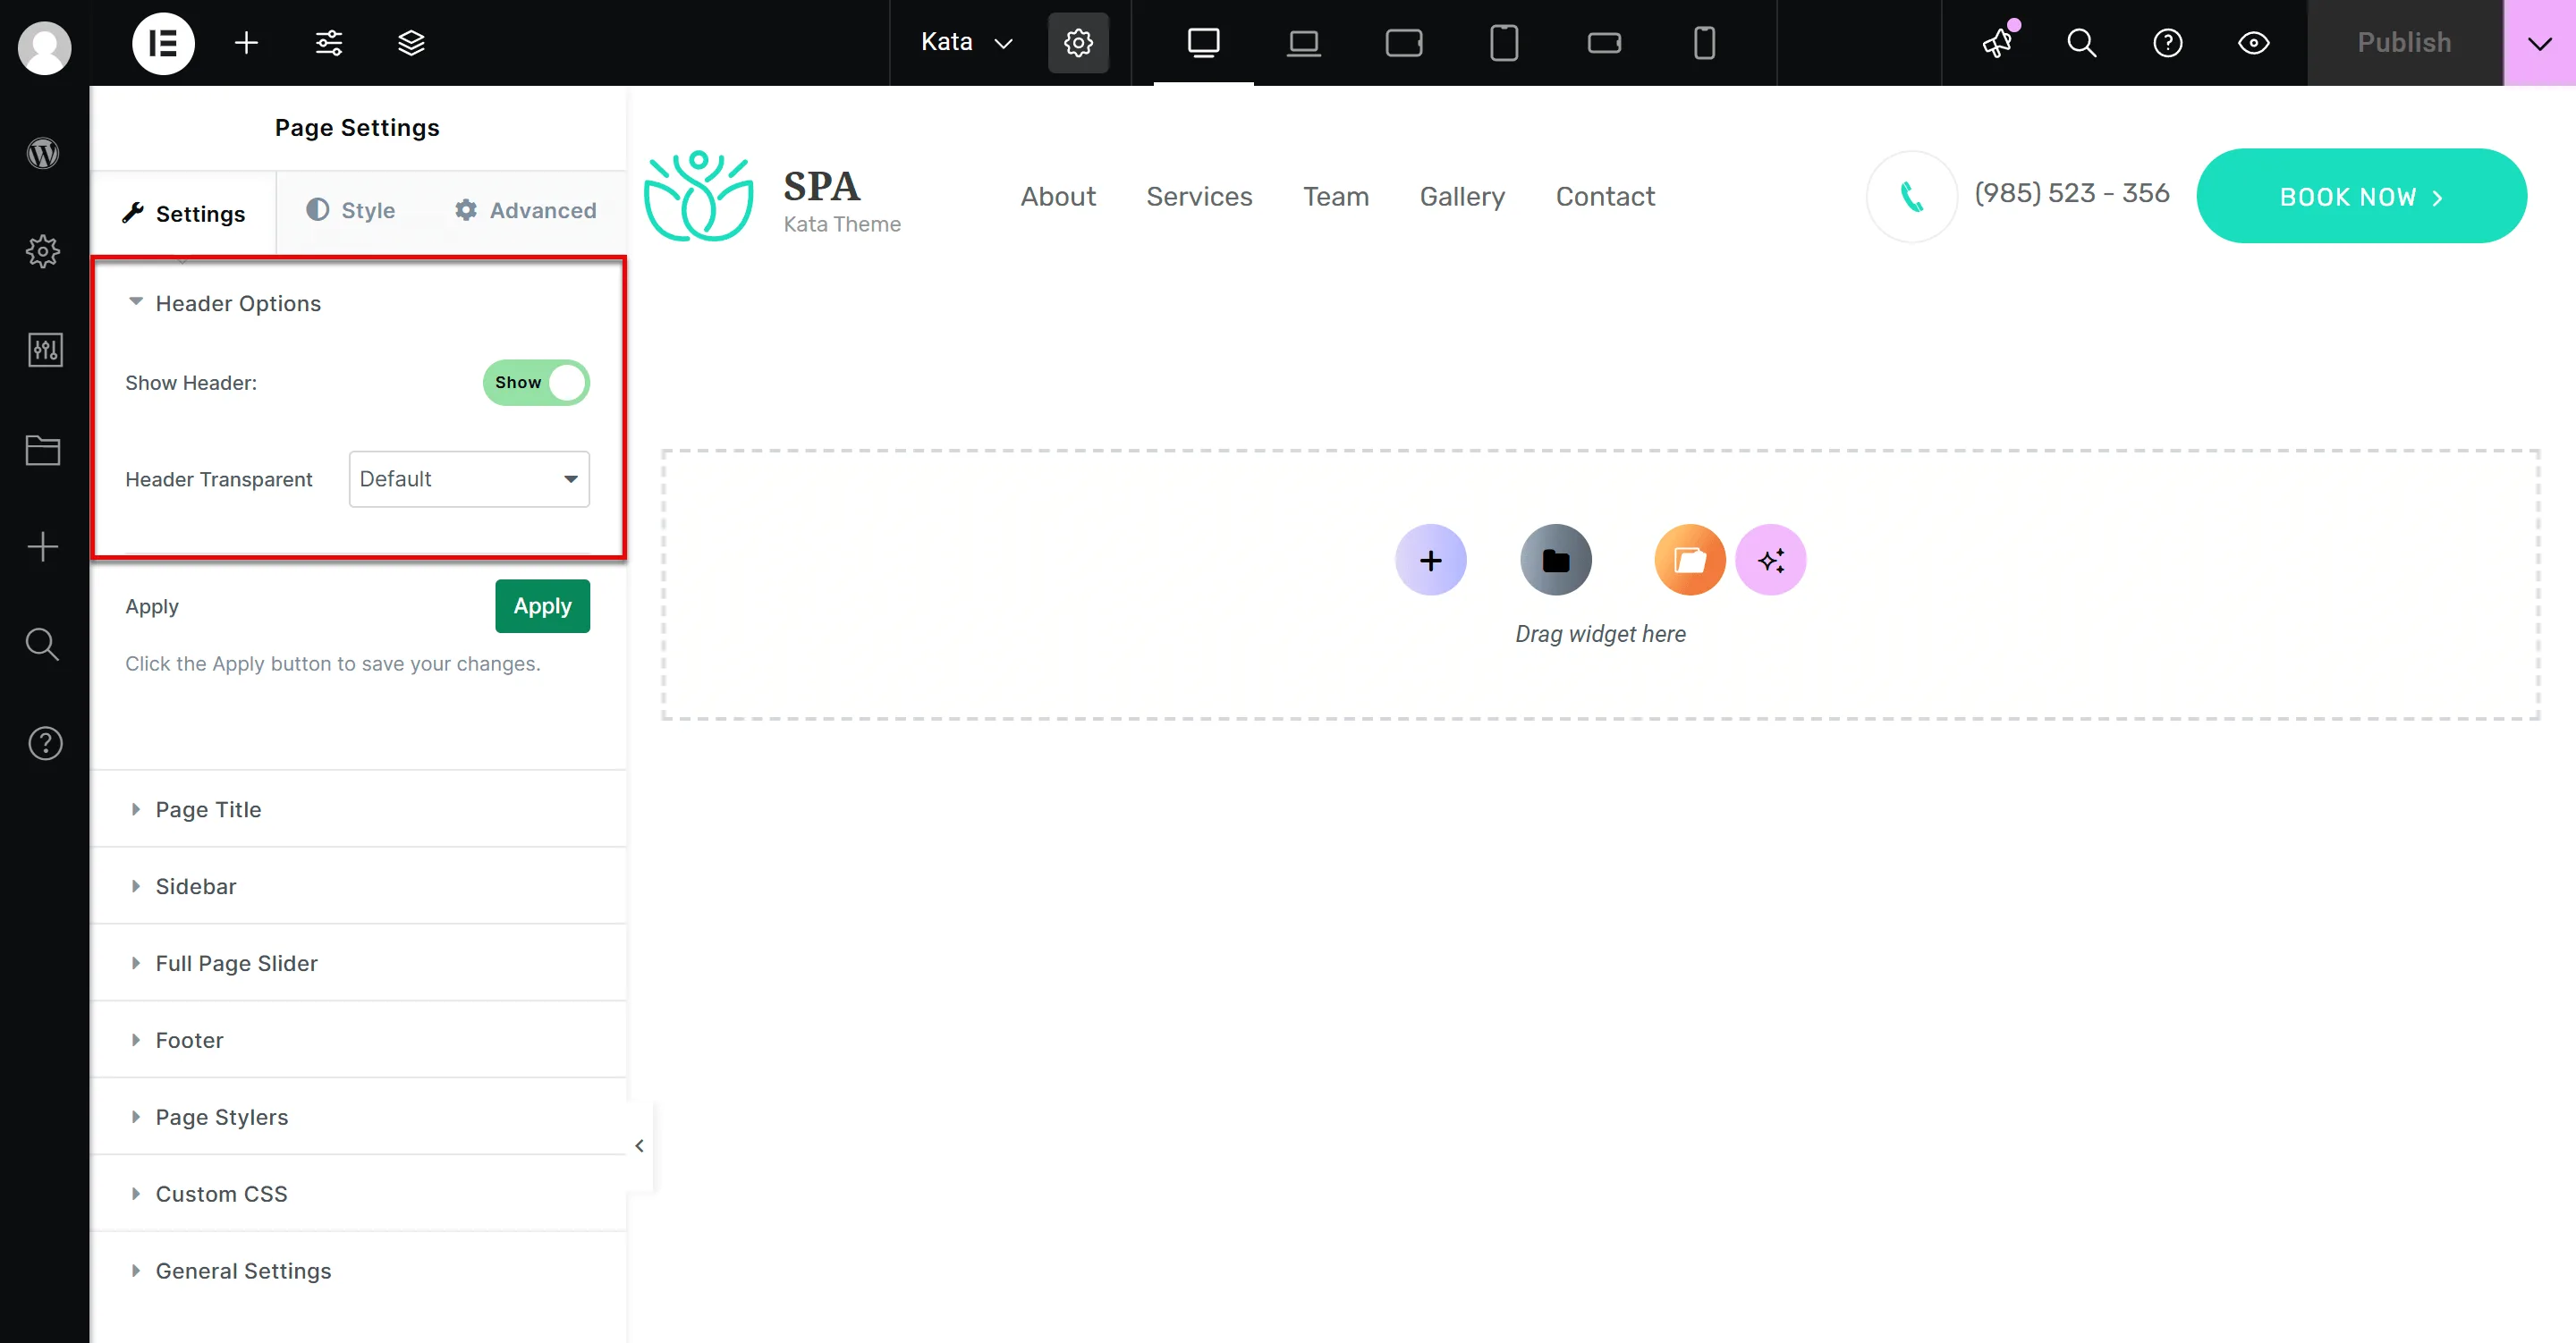
Task: Click the user avatar icon
Action: (44, 48)
